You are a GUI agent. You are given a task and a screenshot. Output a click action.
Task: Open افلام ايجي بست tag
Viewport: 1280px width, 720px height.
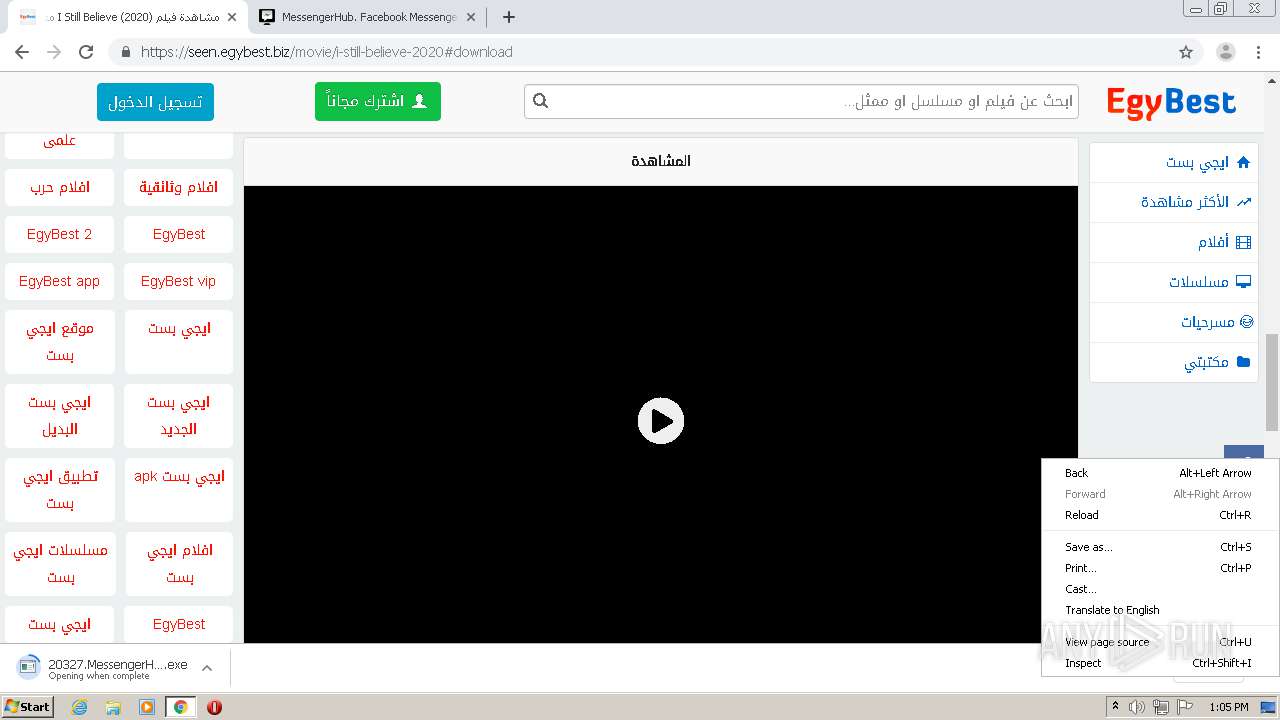click(x=179, y=564)
